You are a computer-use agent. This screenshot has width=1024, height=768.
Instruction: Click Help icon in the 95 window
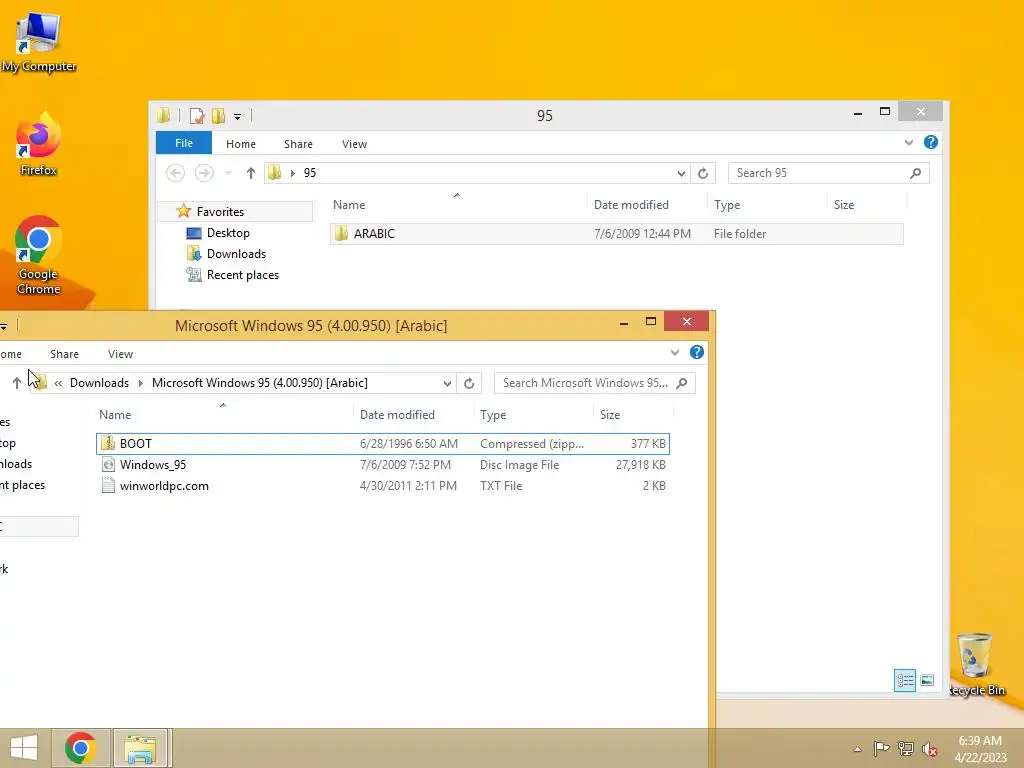931,142
